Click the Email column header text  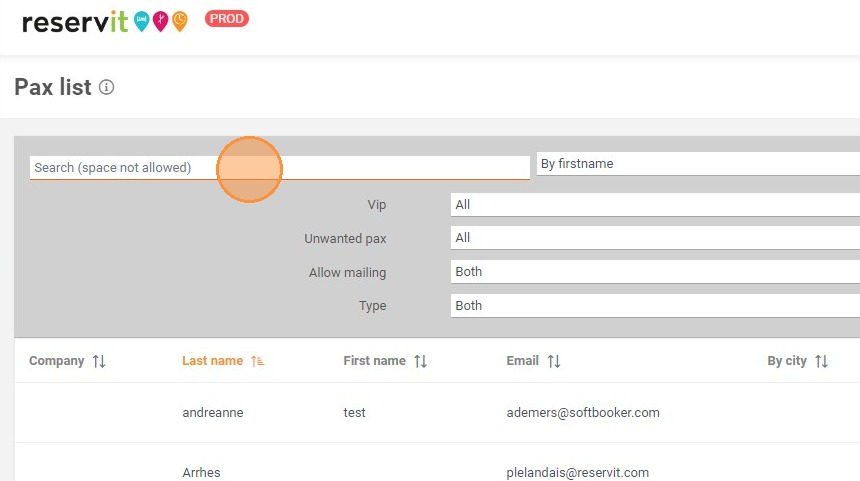click(523, 361)
